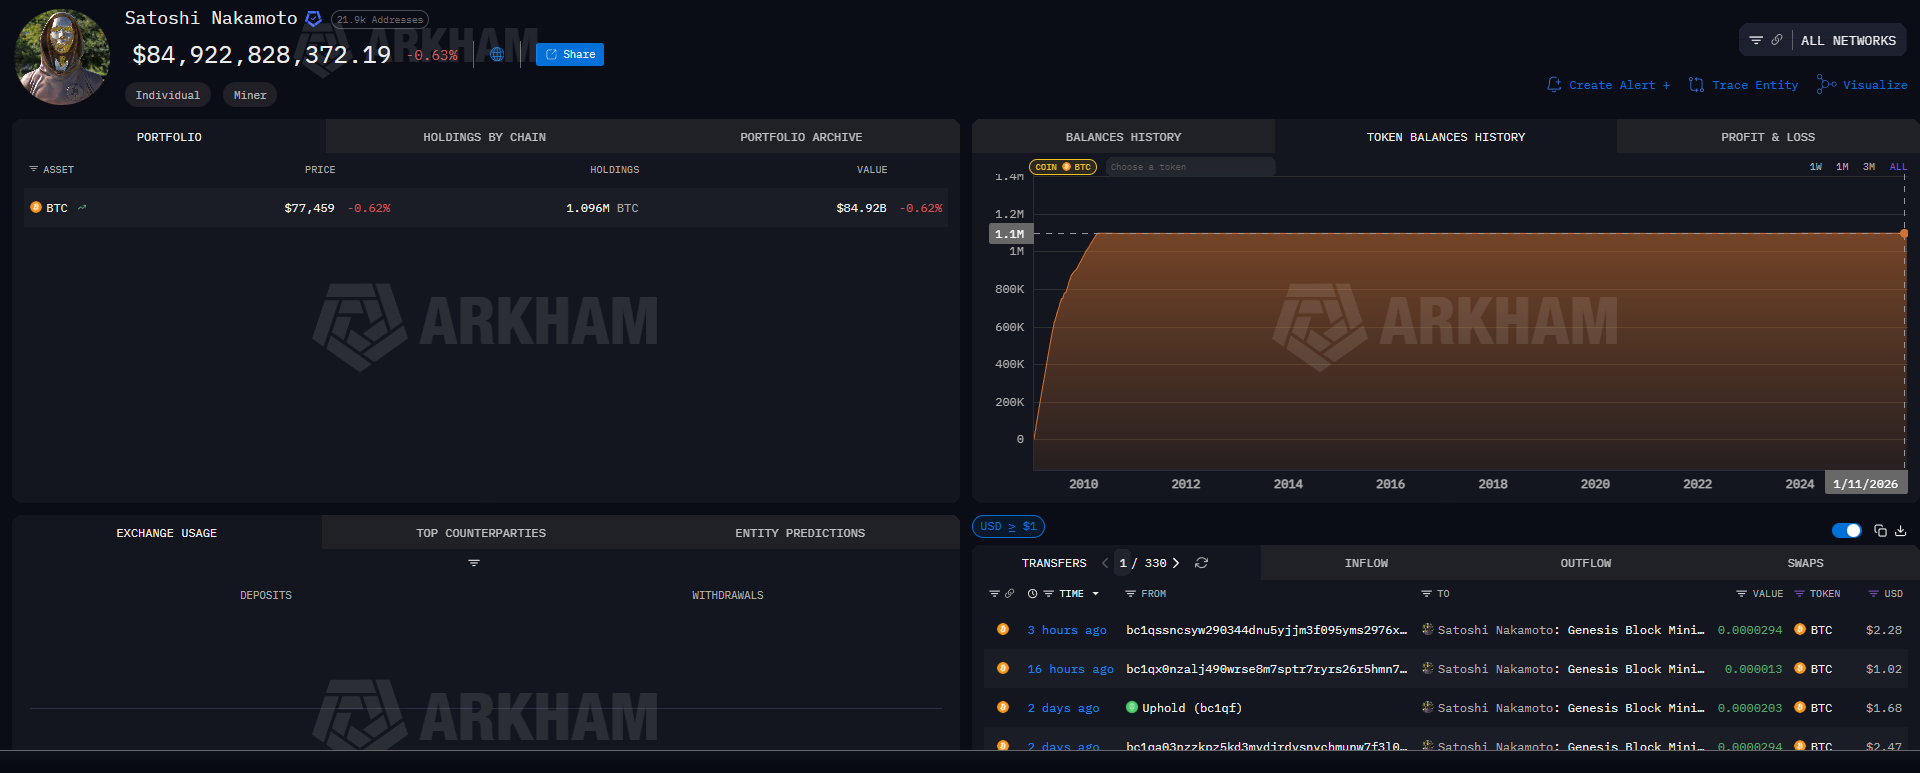This screenshot has height=773, width=1920.
Task: Copy transfers using the copy icon
Action: (1880, 530)
